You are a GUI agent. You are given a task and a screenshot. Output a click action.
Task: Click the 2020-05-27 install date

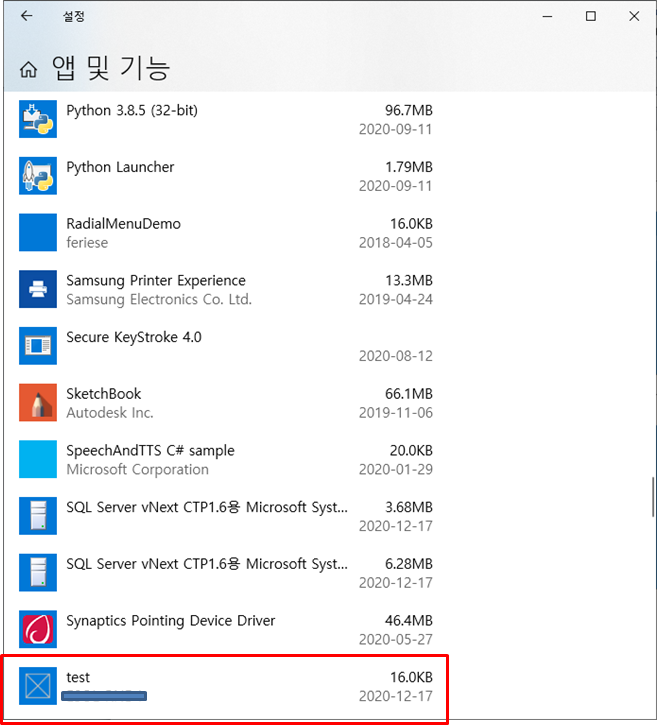396,640
